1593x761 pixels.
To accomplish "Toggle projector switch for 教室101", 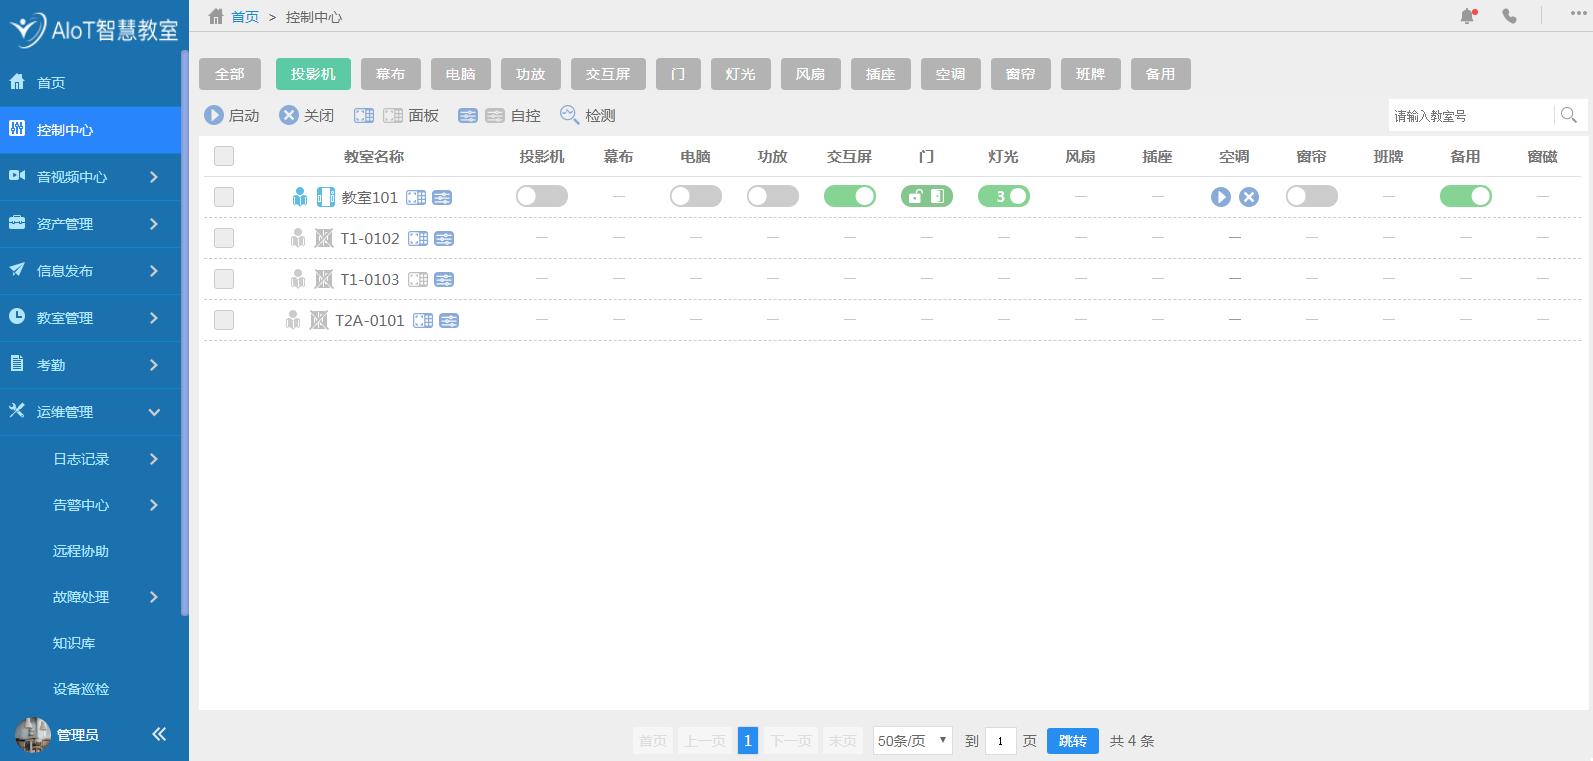I will (541, 197).
